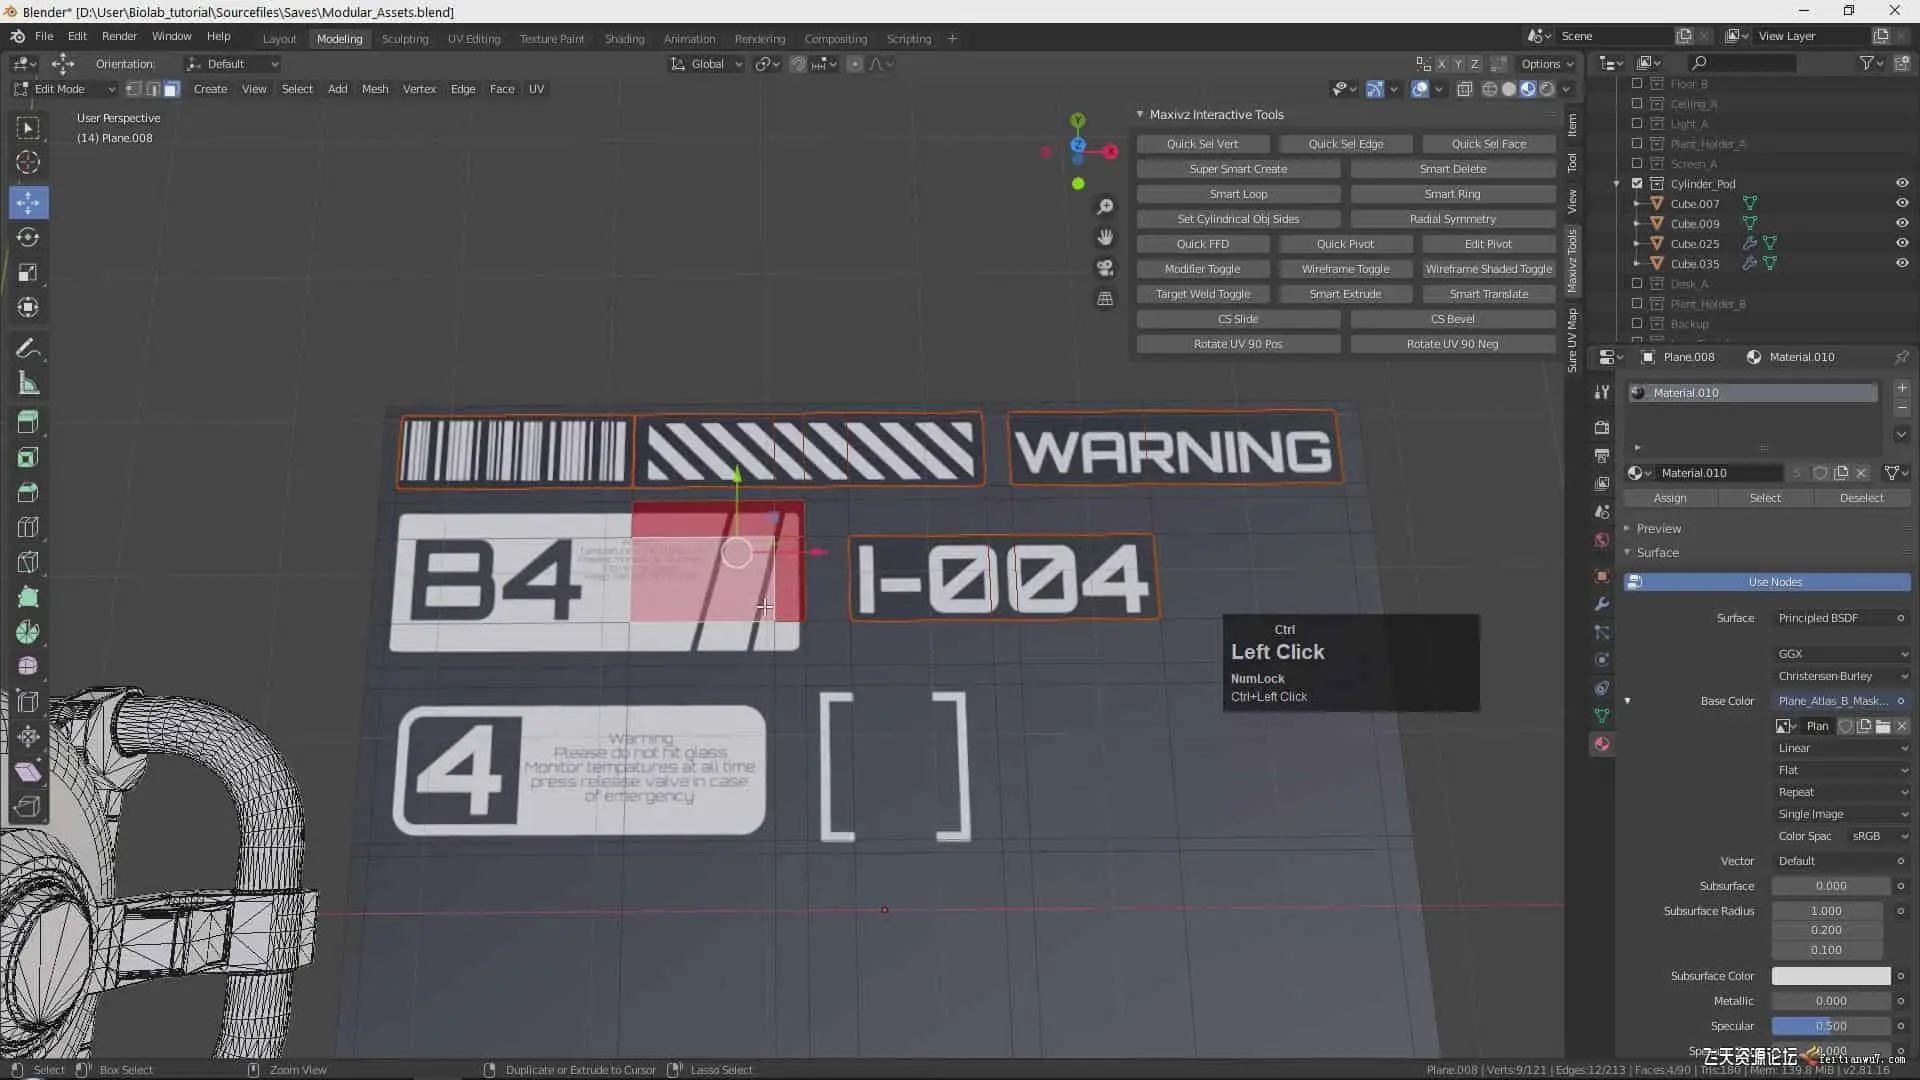Switch to face select mode icon
The image size is (1920, 1080).
[172, 89]
